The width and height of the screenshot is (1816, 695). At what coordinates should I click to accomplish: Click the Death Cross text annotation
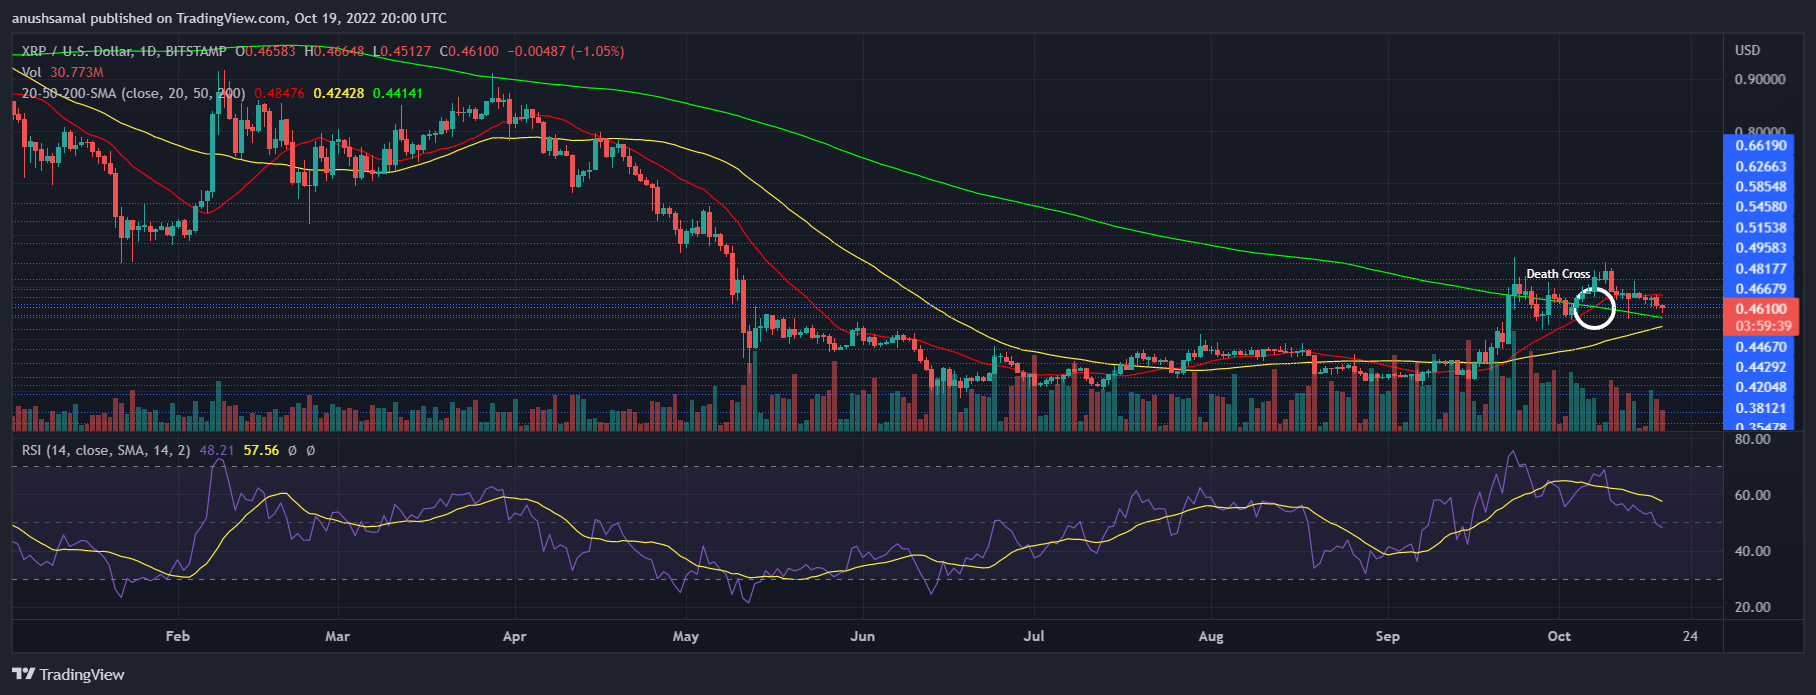pos(1558,274)
